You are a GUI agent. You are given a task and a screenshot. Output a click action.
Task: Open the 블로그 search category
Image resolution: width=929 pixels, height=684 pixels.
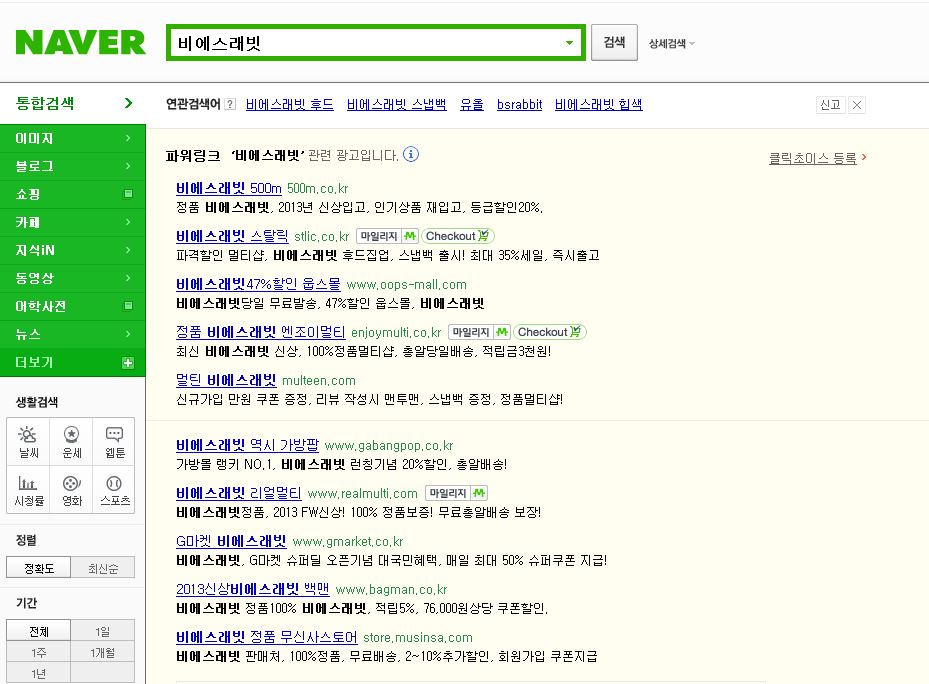pos(73,166)
